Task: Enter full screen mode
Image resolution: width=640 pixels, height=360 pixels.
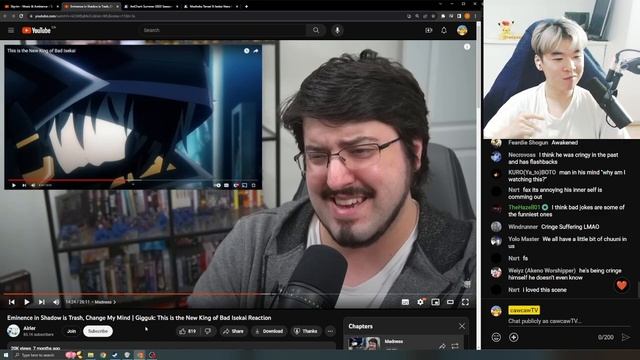Action: pyautogui.click(x=465, y=302)
